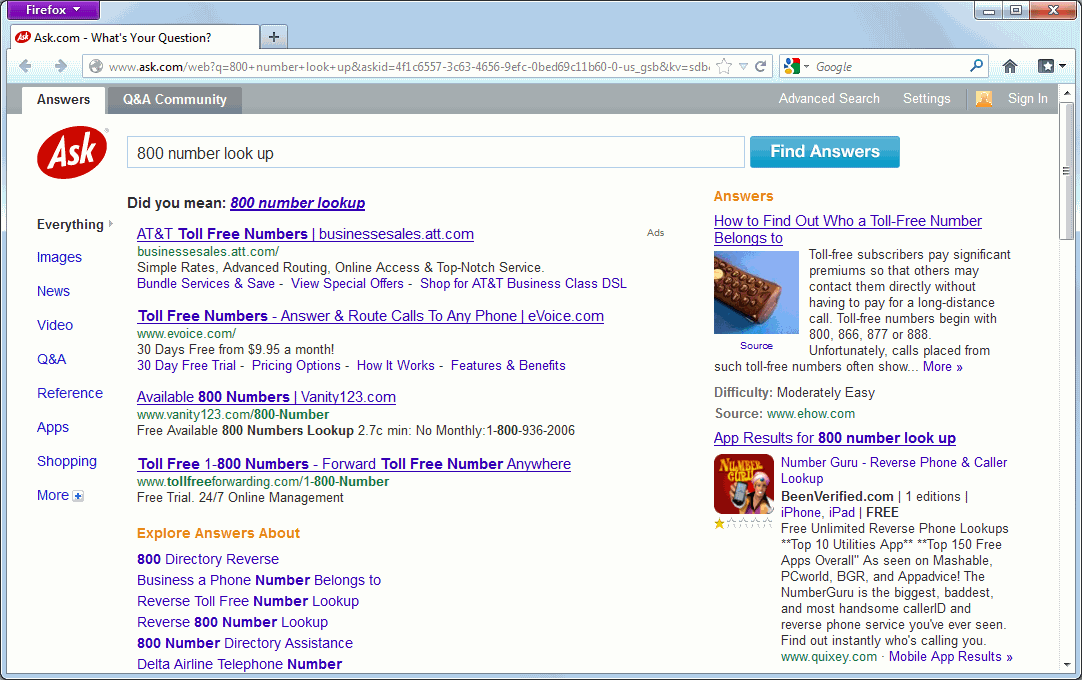Select the Ask.com browser tab

pos(135,37)
